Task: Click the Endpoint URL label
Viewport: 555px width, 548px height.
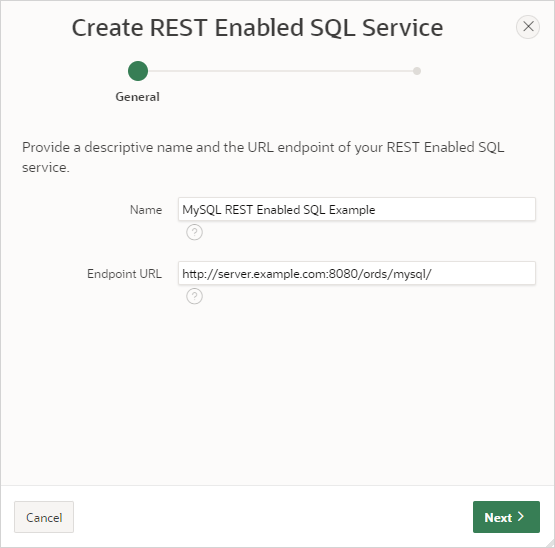Action: (x=124, y=274)
